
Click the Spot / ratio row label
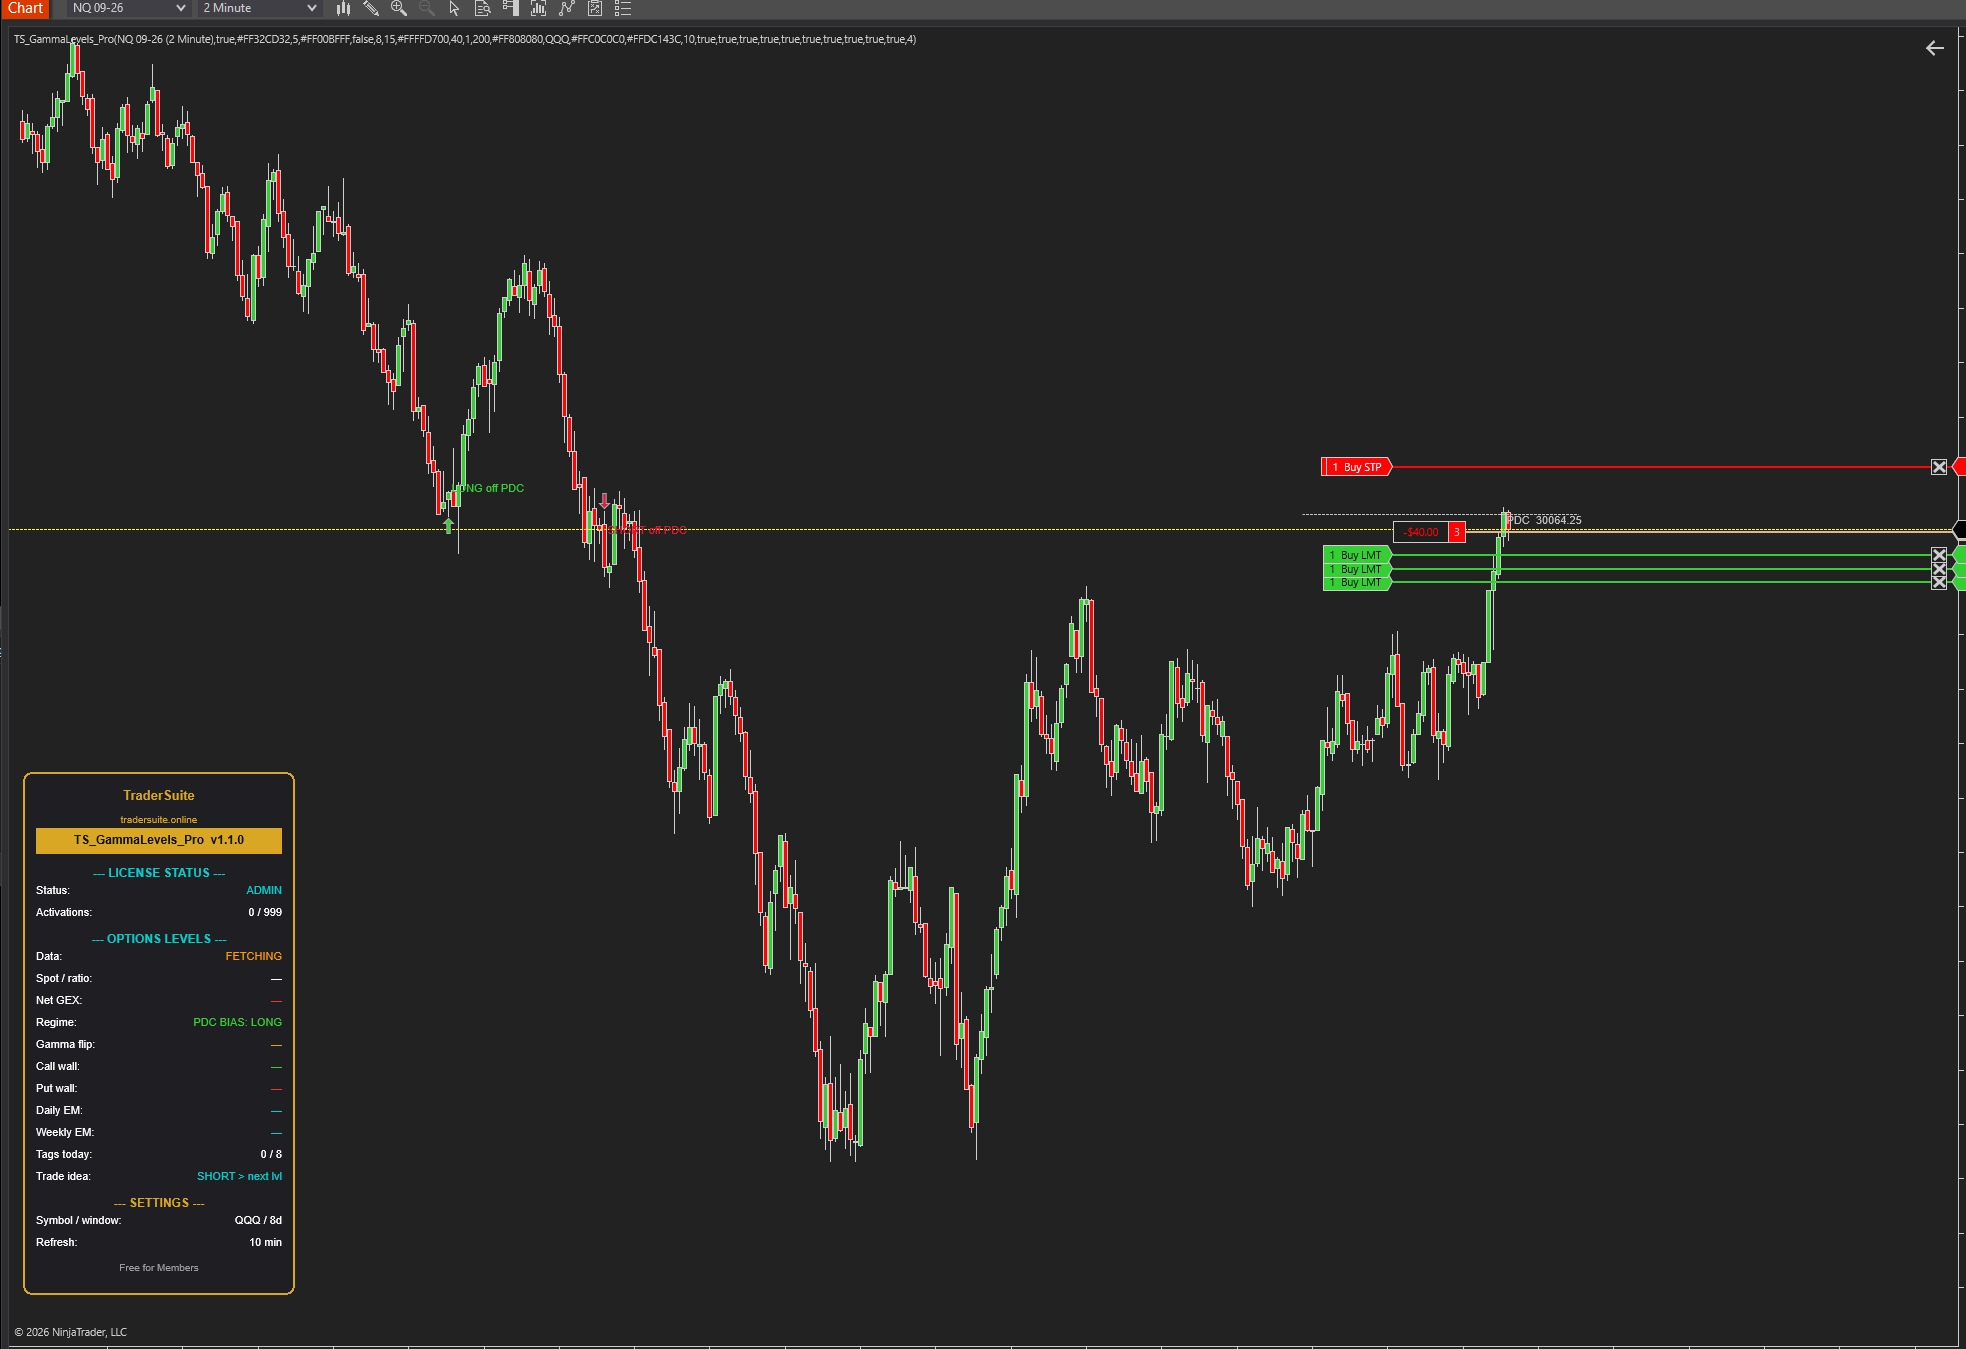64,978
